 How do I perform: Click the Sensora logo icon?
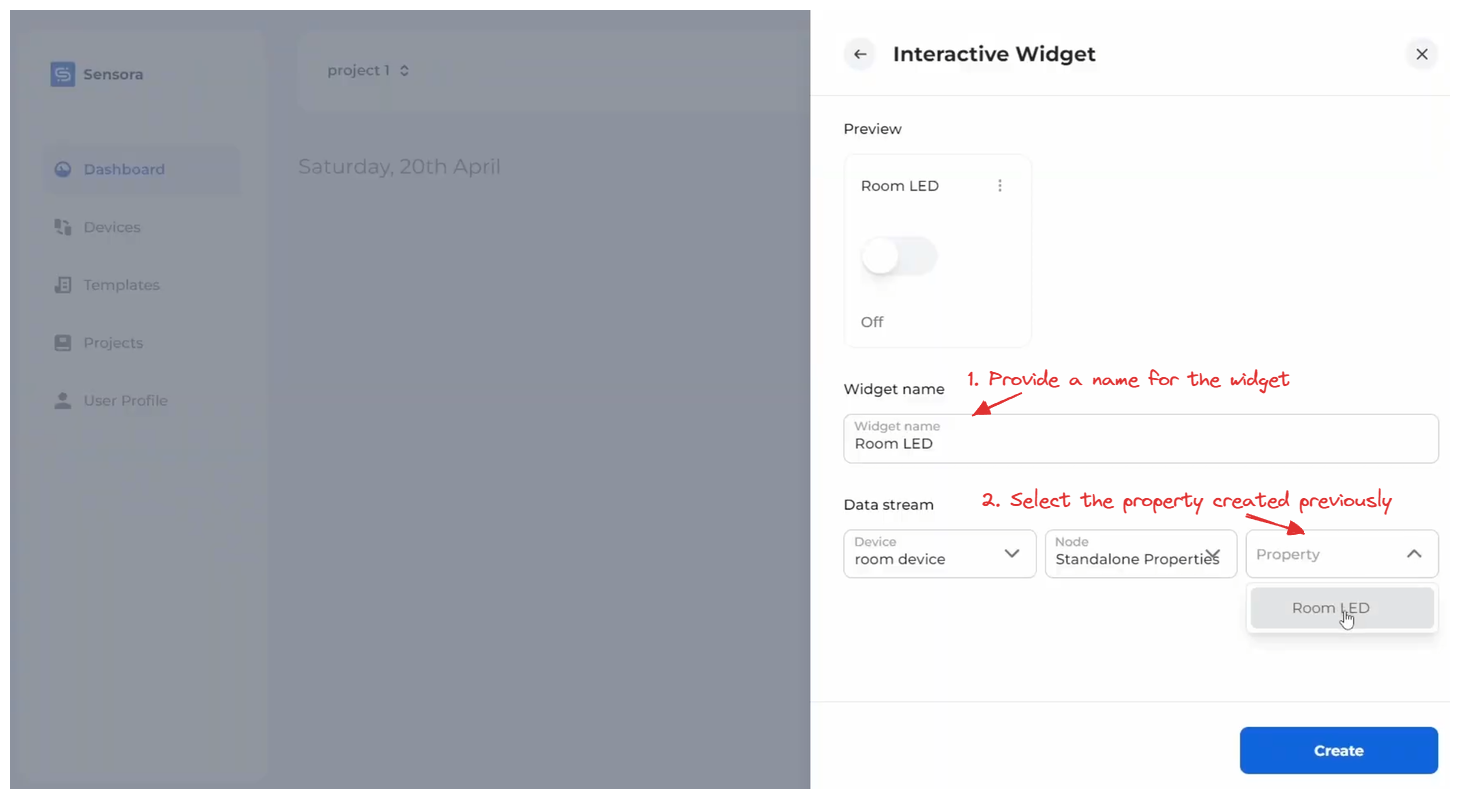61,74
